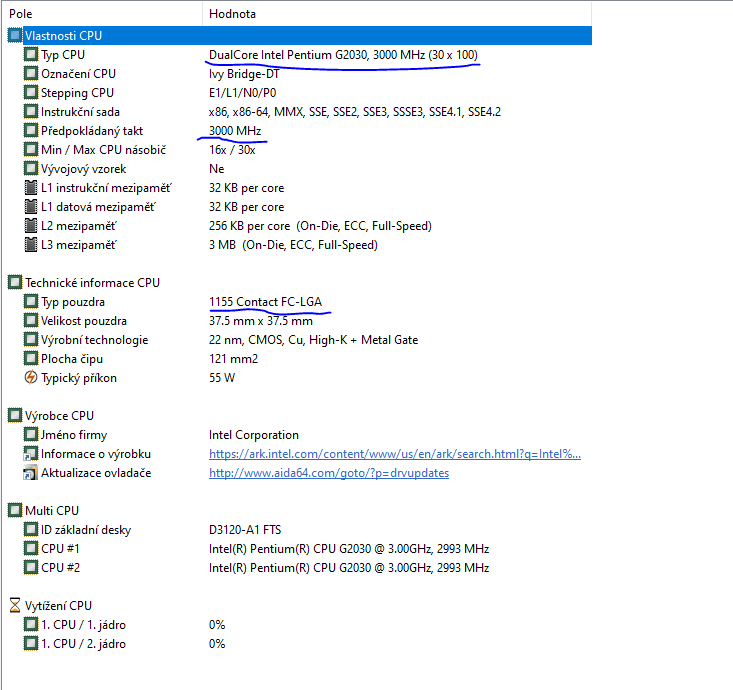
Task: Click the Typický příkon lightning icon
Action: pos(31,378)
